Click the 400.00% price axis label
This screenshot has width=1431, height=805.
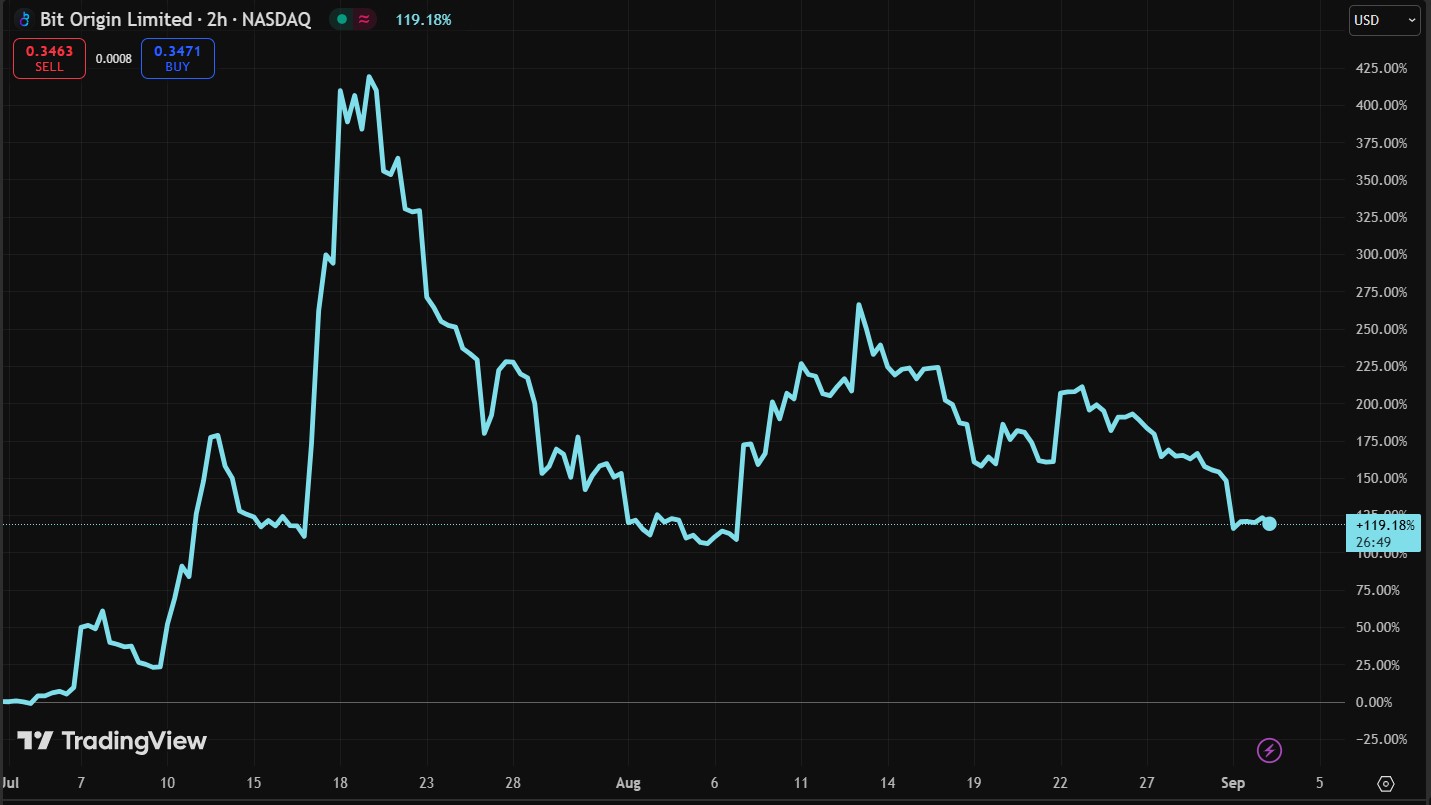(x=1381, y=105)
